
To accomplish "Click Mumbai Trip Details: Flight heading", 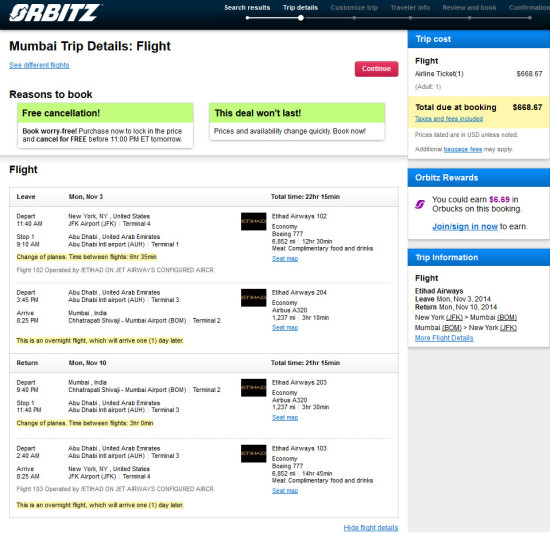I will [x=90, y=46].
